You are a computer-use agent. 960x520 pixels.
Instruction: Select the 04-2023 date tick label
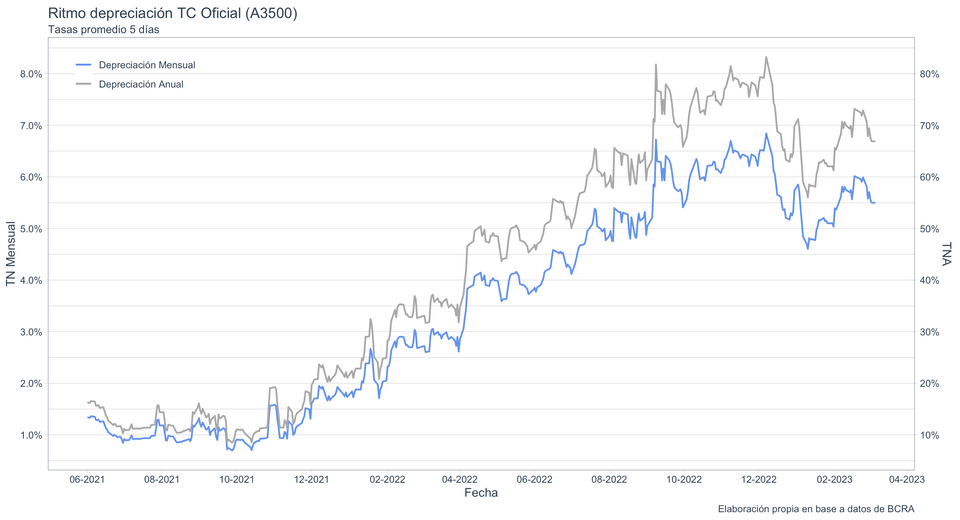coord(907,479)
